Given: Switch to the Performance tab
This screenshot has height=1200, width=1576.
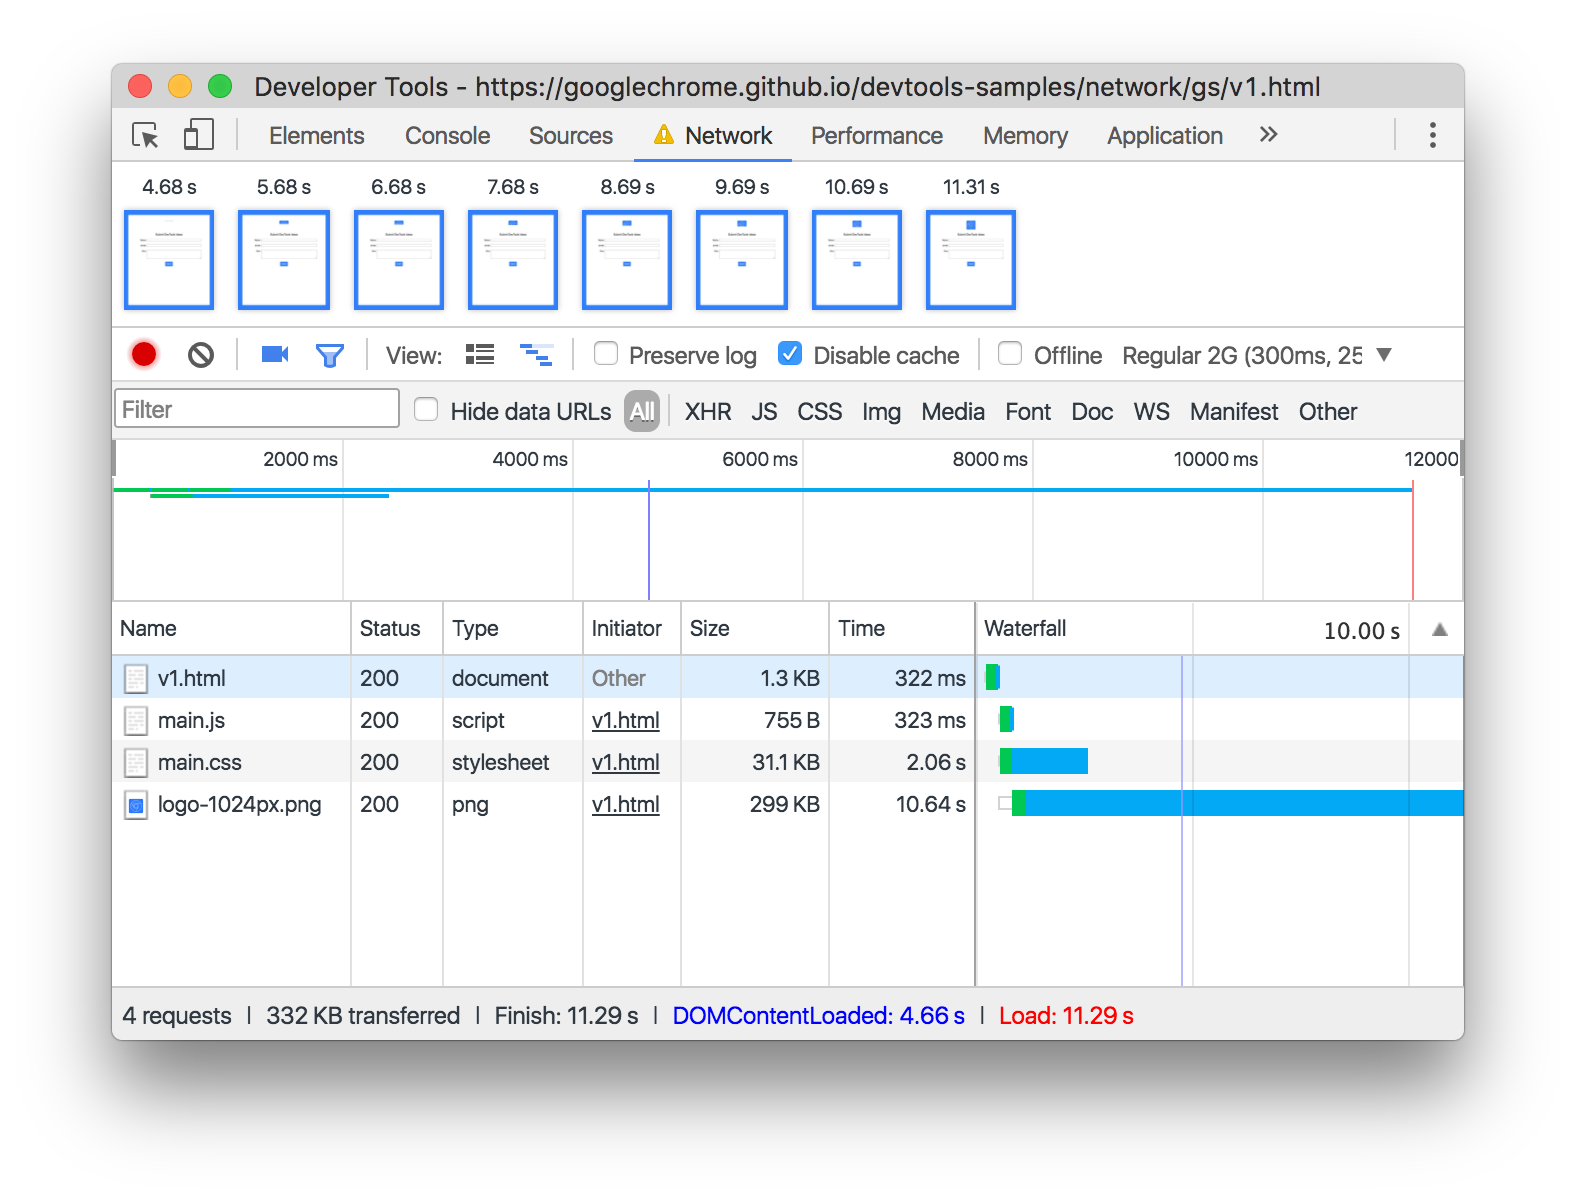Looking at the screenshot, I should click(877, 136).
